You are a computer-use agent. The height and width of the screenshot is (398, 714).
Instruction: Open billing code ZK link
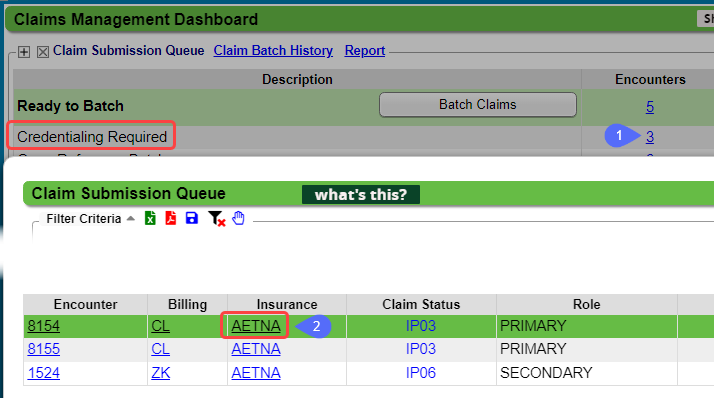pyautogui.click(x=161, y=373)
